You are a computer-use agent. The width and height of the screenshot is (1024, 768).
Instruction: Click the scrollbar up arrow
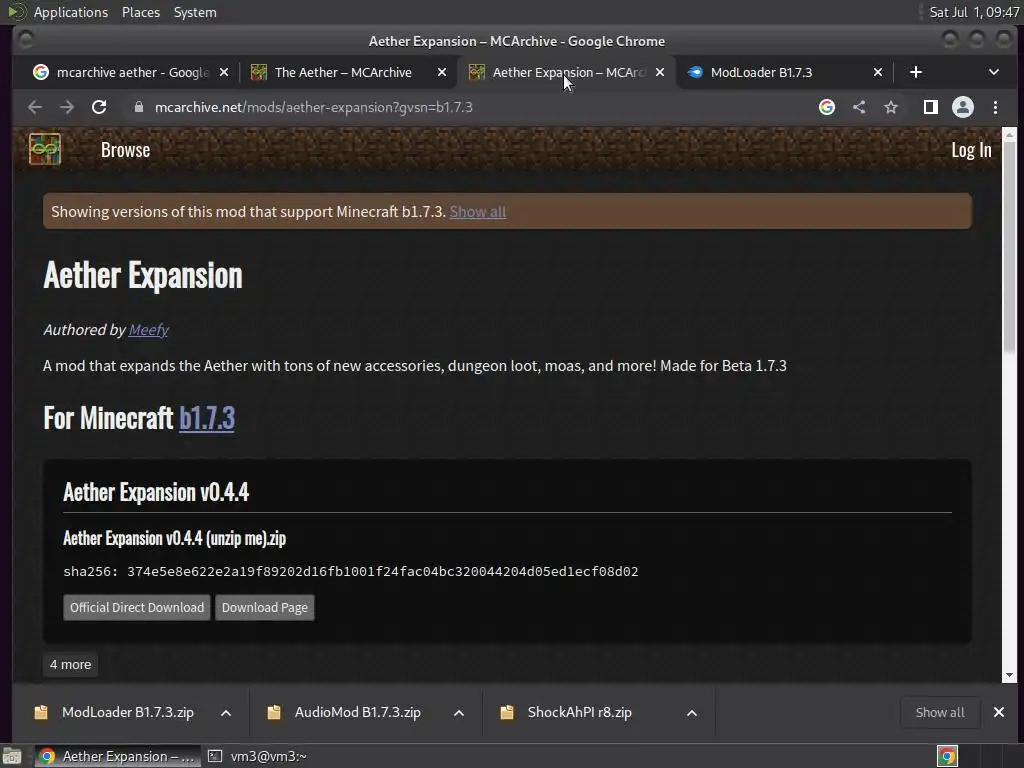coord(1010,135)
